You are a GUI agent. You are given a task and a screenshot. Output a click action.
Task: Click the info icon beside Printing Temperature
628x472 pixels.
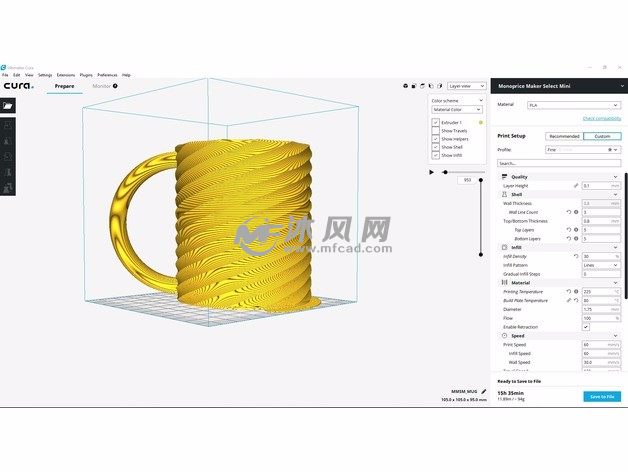pyautogui.click(x=576, y=291)
